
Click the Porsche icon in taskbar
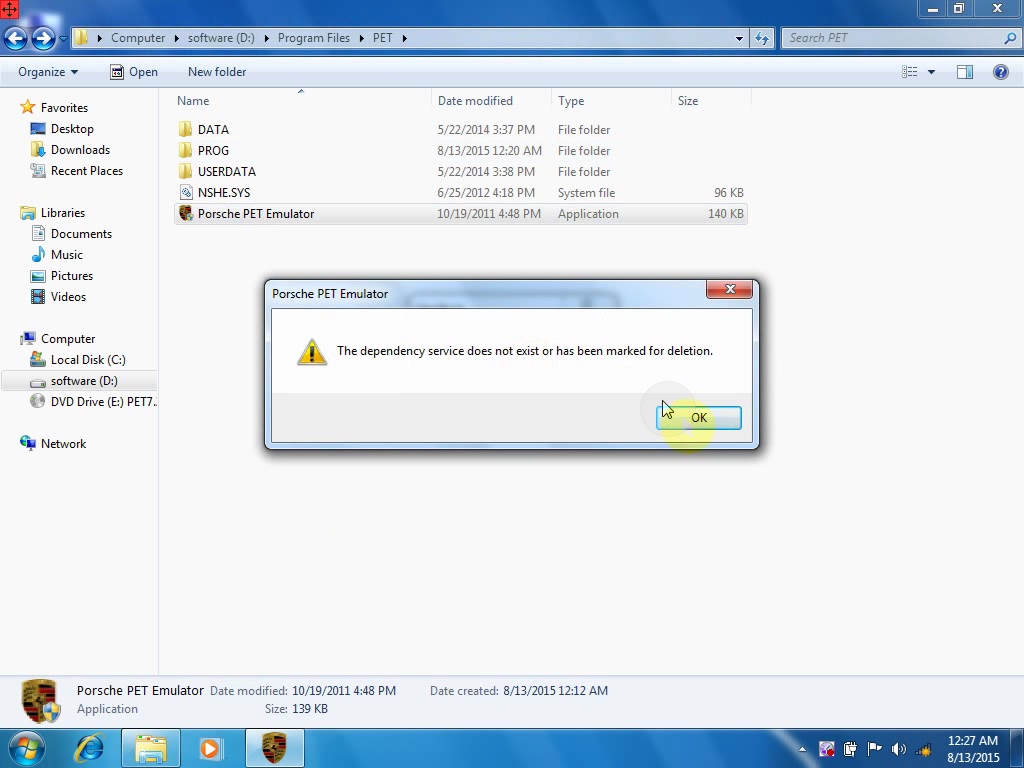(x=274, y=748)
